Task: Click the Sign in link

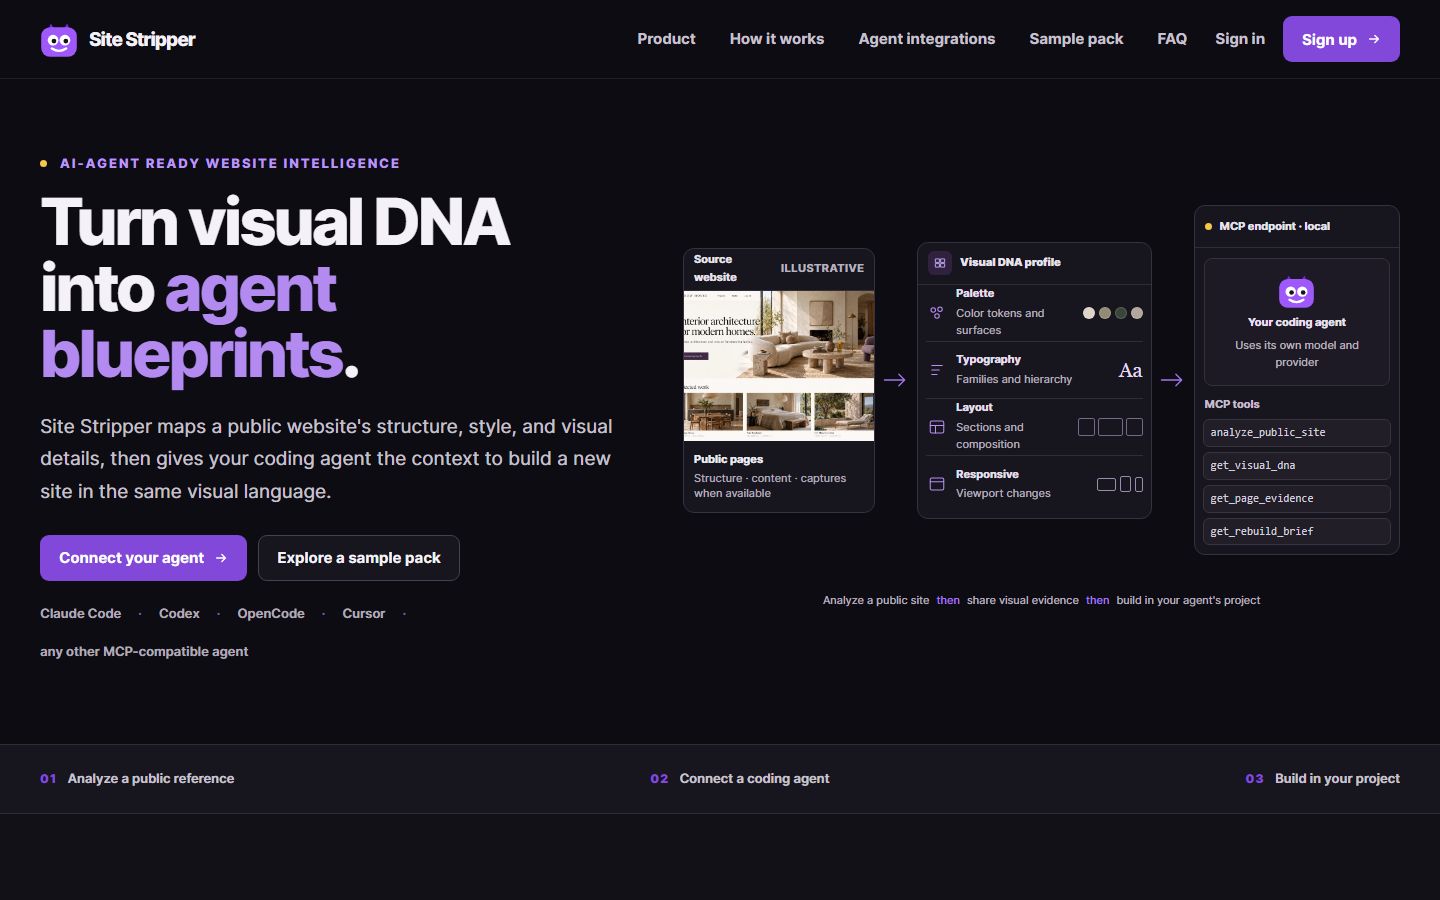Action: click(x=1240, y=39)
